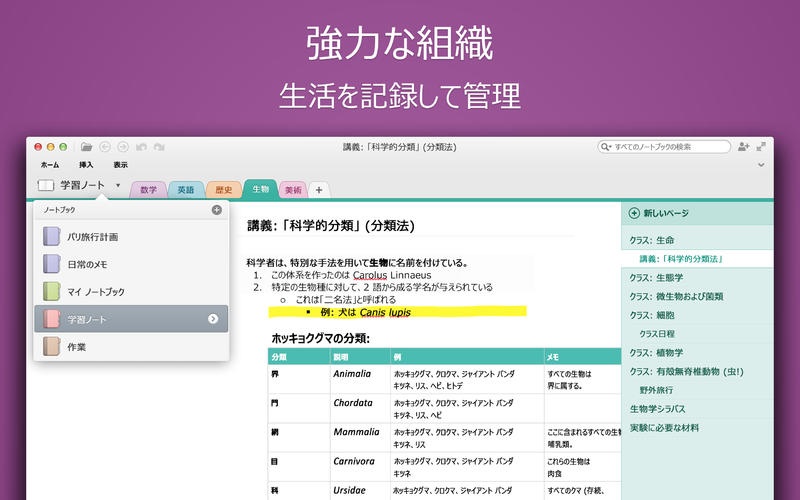Open the page 生物学シラバス
This screenshot has width=800, height=500.
click(697, 409)
